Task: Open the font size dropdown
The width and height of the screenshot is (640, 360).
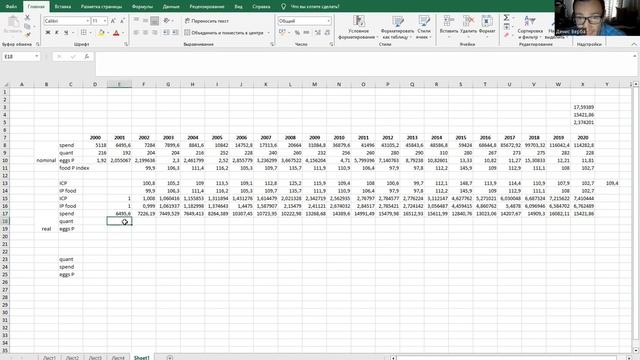Action: [x=105, y=21]
